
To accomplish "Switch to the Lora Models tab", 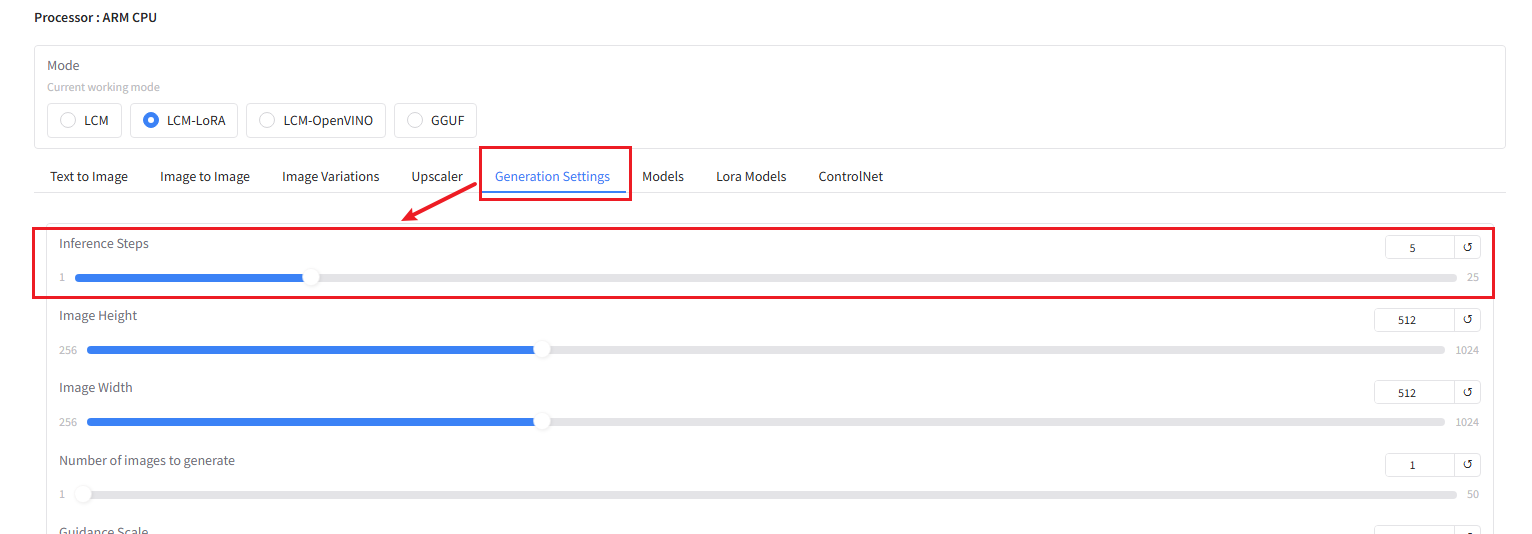I will (x=751, y=177).
